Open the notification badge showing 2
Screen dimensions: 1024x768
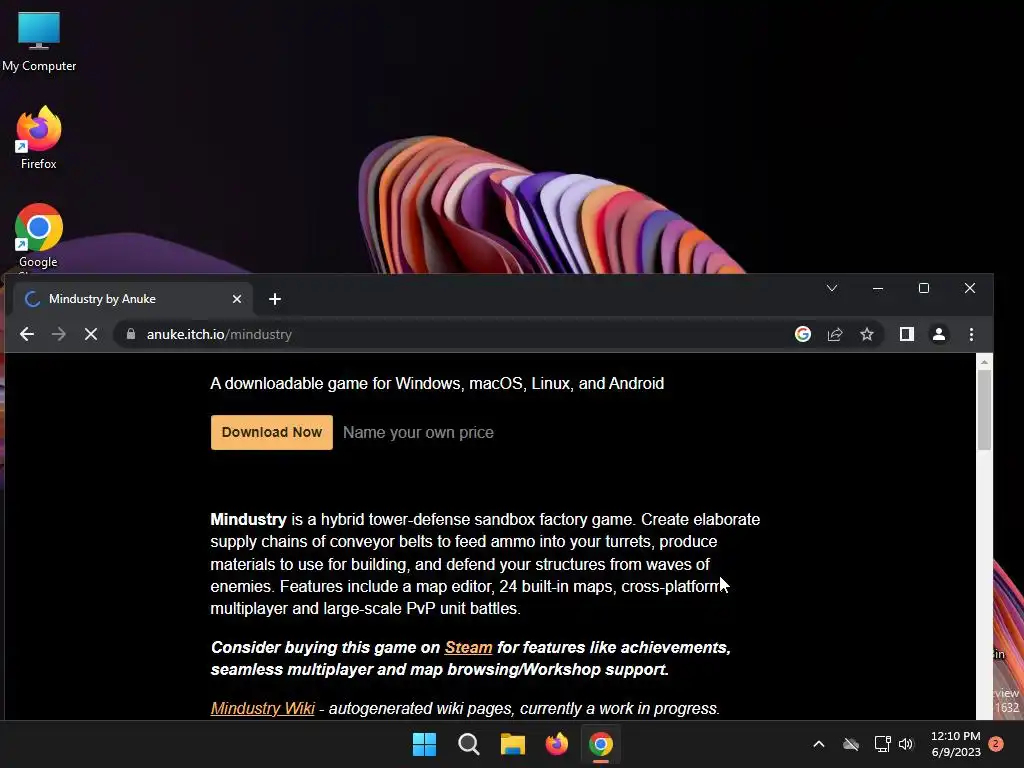[996, 744]
